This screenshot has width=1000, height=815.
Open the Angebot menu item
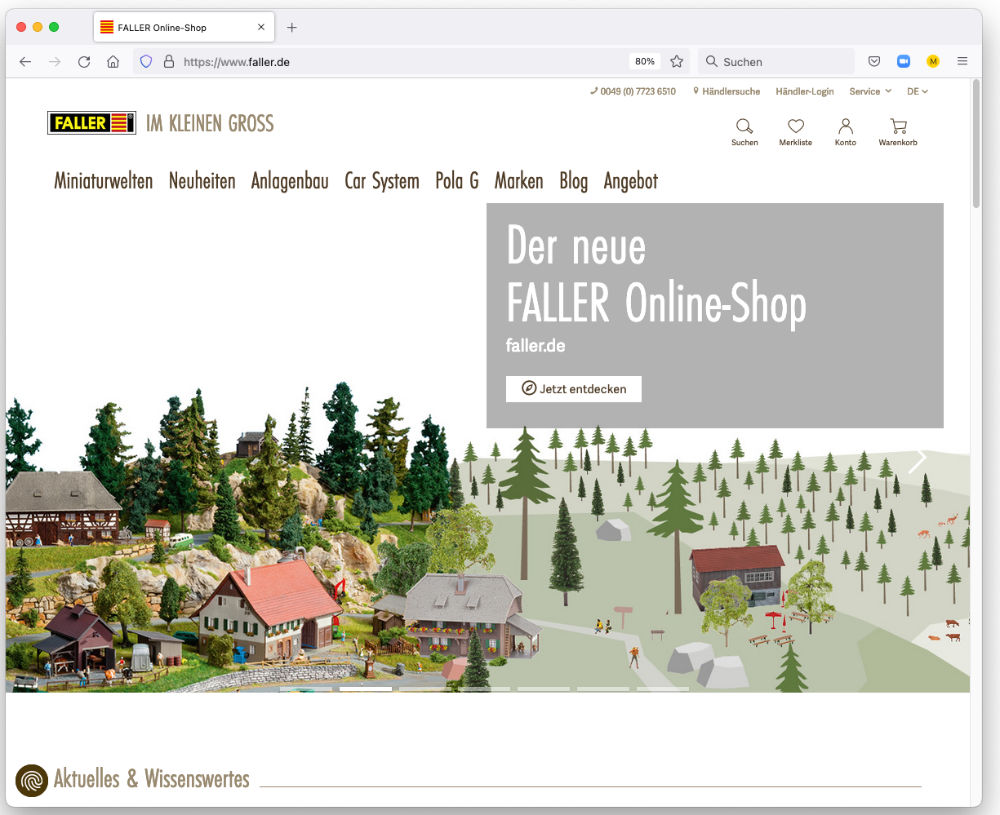point(631,181)
